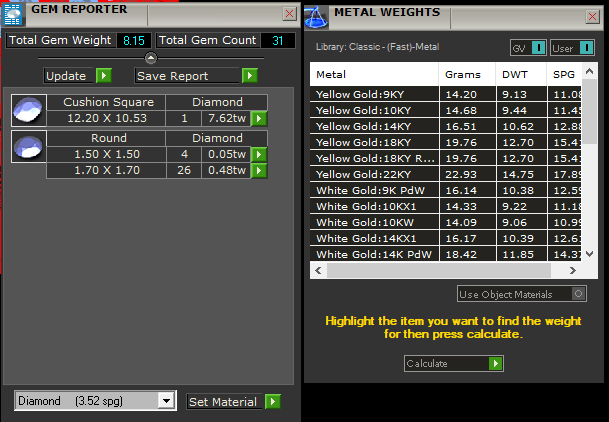This screenshot has width=609, height=422.
Task: Open the Diamond material dropdown
Action: pyautogui.click(x=166, y=401)
